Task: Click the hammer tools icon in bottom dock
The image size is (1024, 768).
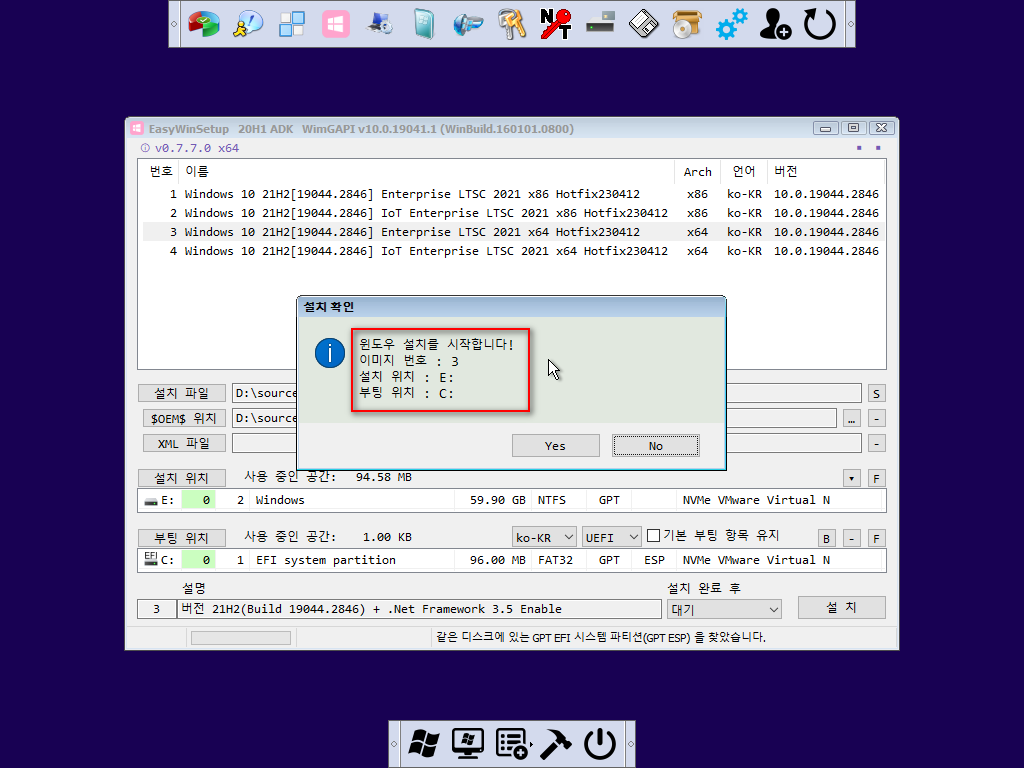Action: [556, 744]
